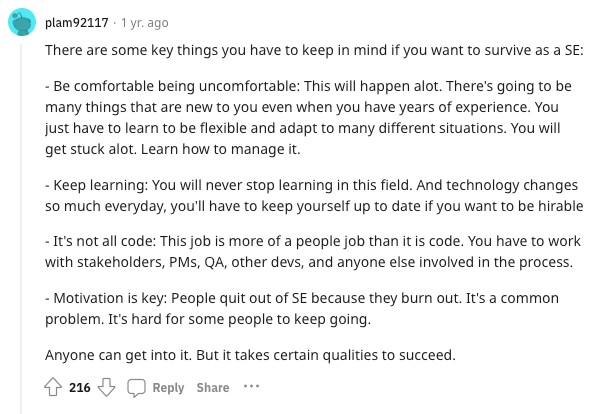
Task: Click the "1 yr. ago" timestamp
Action: (x=145, y=23)
